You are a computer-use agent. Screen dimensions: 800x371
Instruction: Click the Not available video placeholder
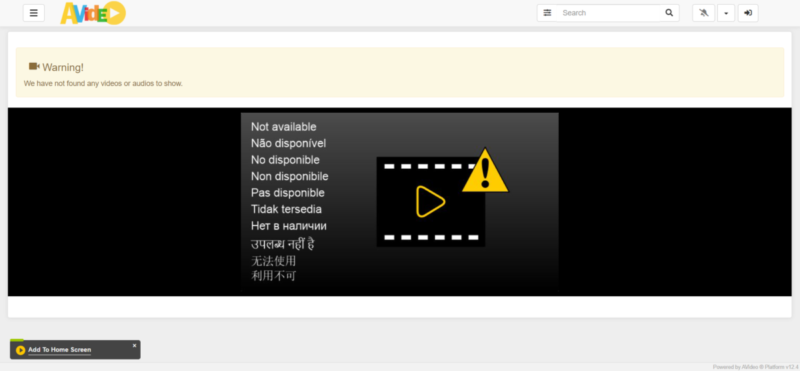[399, 202]
